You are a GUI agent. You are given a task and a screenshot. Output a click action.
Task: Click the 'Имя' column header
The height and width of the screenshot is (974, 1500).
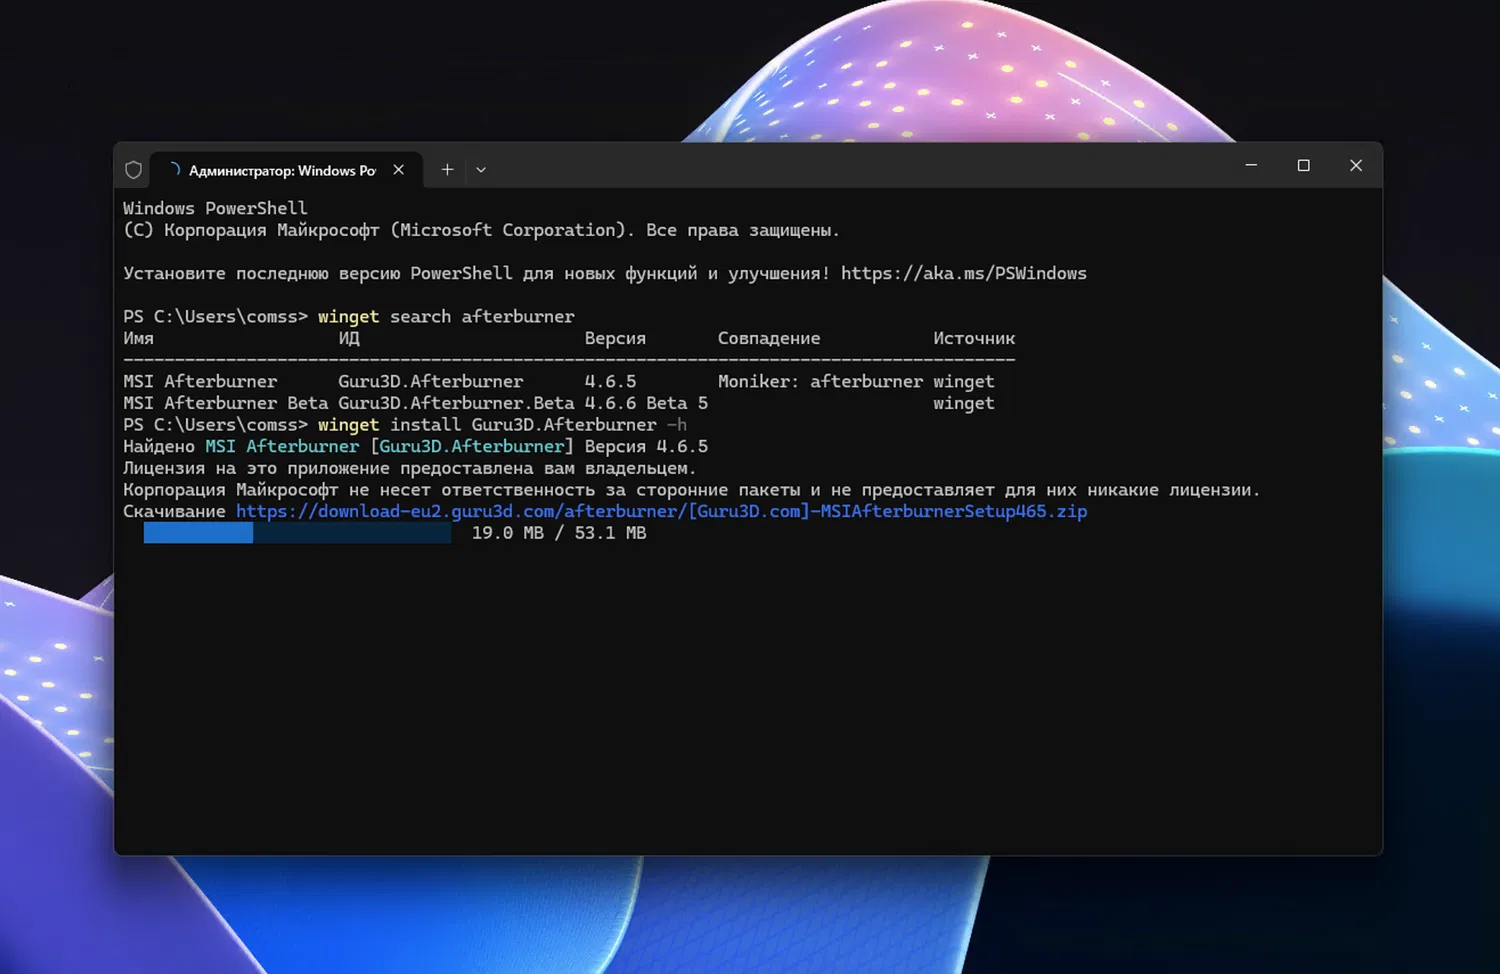click(138, 338)
